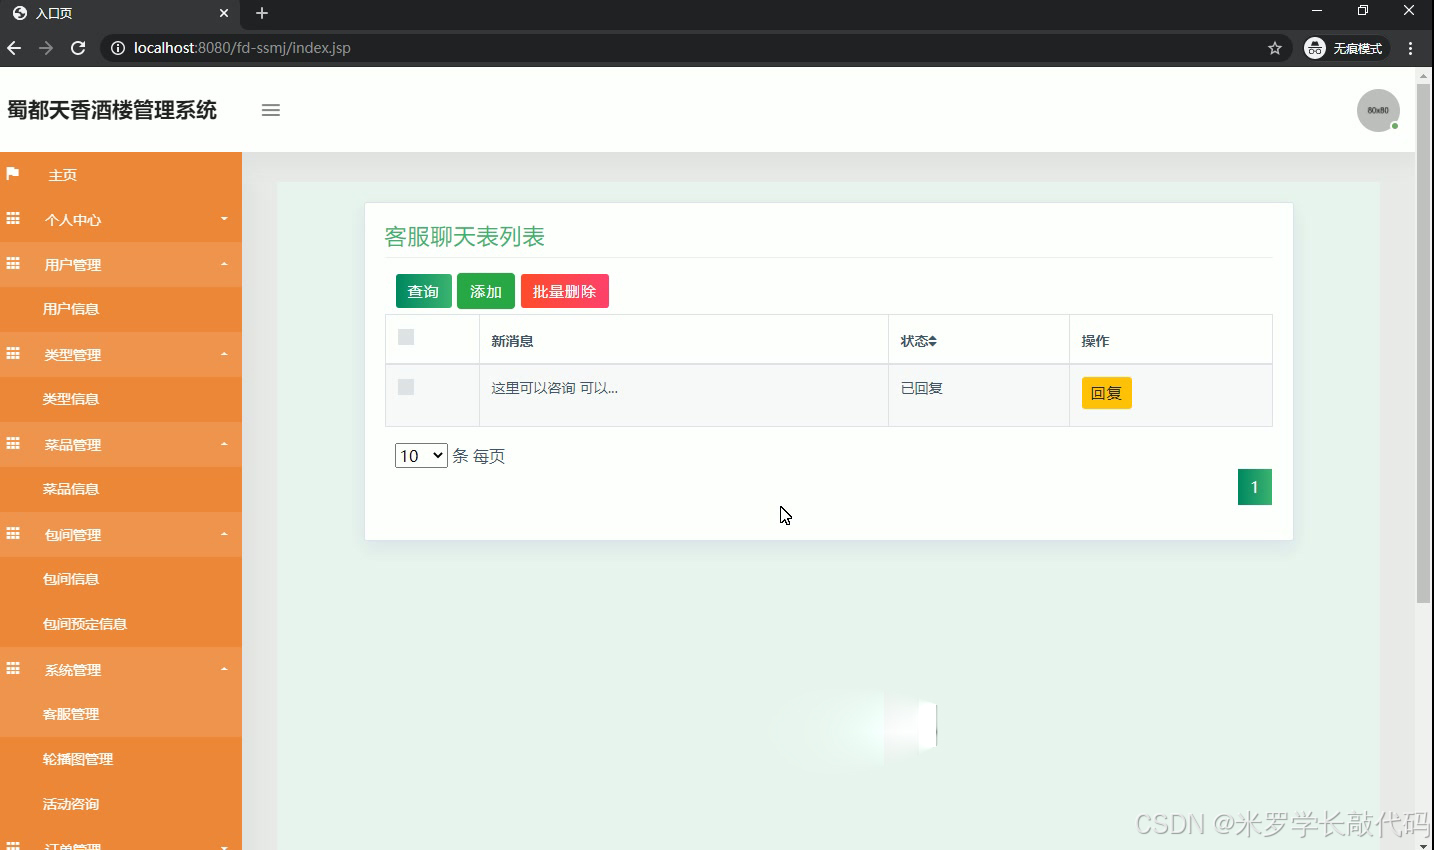
Task: Open the per-page count dropdown showing 10
Action: tap(420, 455)
